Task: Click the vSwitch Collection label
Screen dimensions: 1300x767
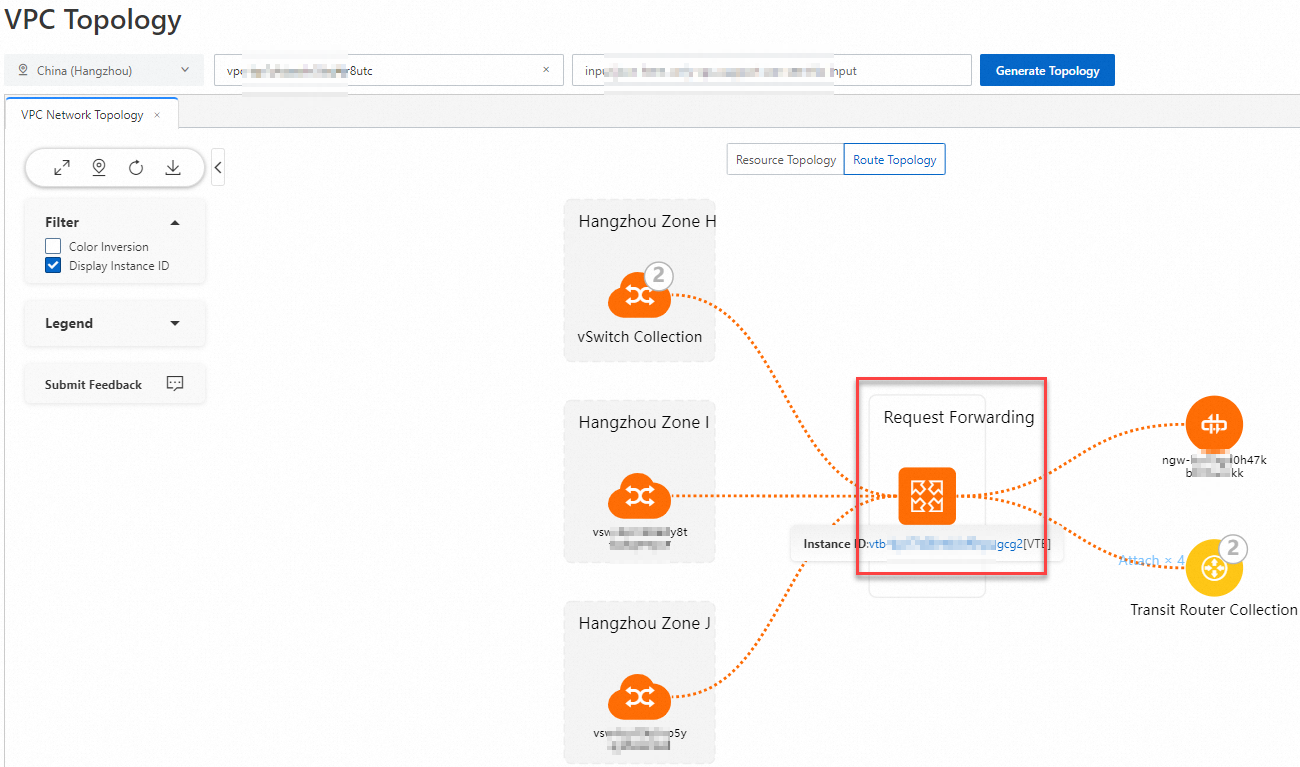Action: (x=640, y=337)
